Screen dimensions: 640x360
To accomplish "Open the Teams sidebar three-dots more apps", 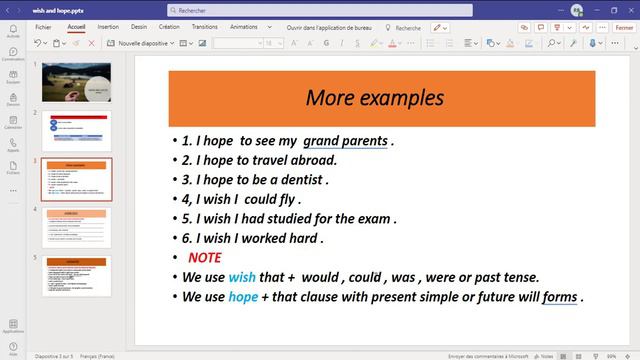I will [13, 191].
